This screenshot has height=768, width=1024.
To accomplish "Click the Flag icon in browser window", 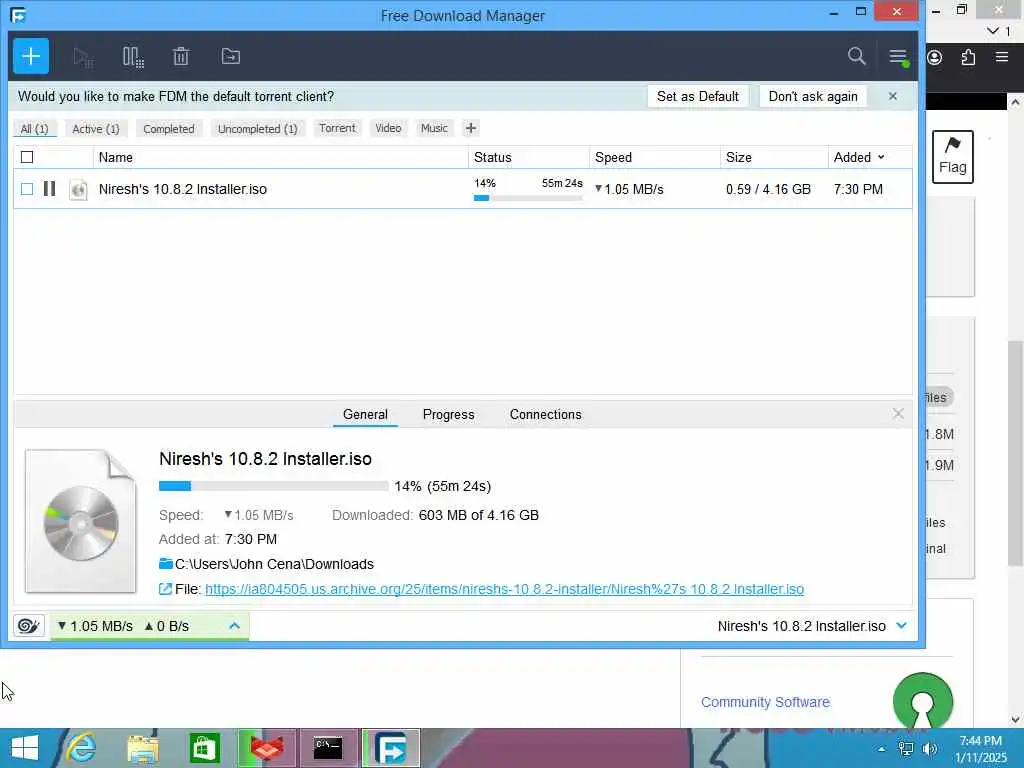I will pyautogui.click(x=953, y=157).
